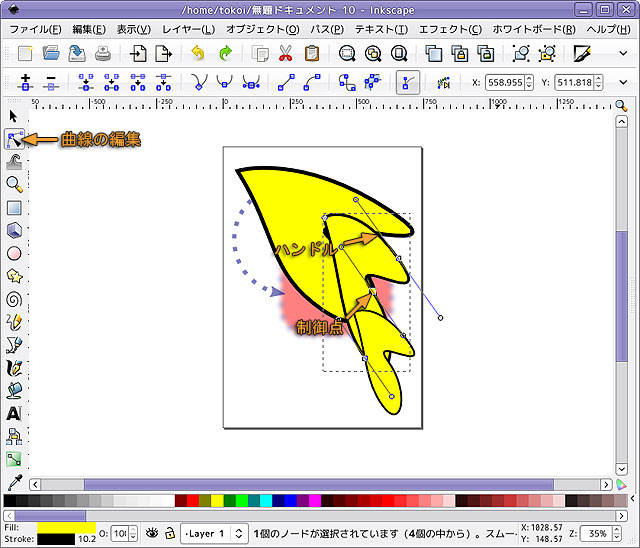Activate the Text tool
The image size is (640, 548).
coord(14,412)
